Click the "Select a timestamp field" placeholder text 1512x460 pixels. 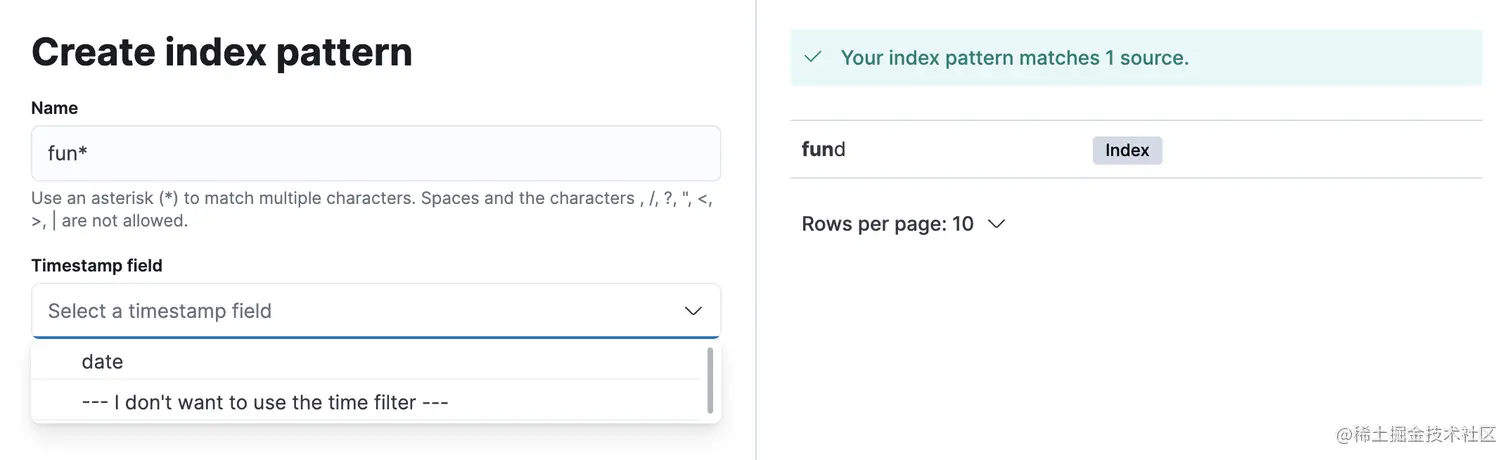tap(160, 311)
